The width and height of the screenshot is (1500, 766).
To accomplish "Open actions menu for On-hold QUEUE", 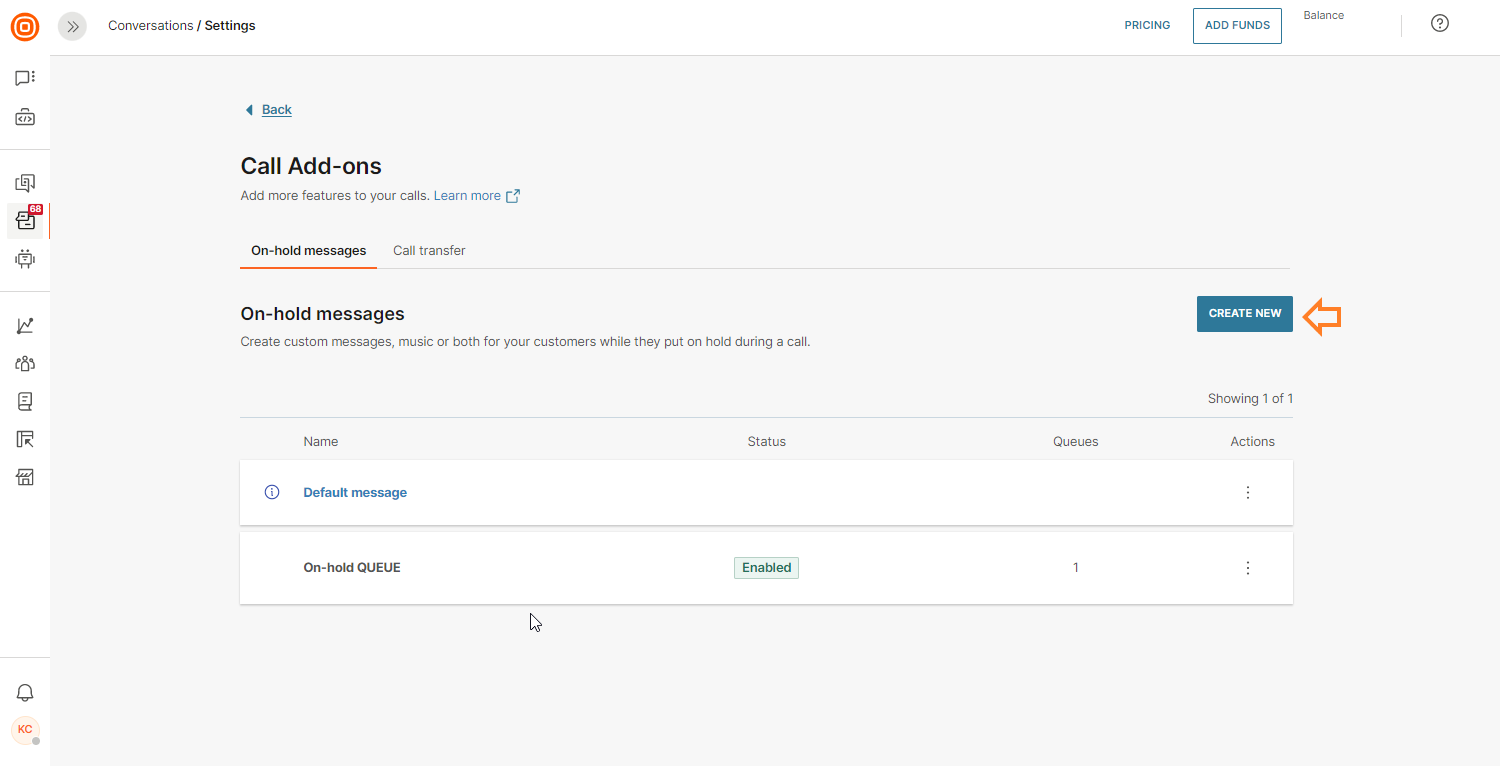I will (1247, 568).
